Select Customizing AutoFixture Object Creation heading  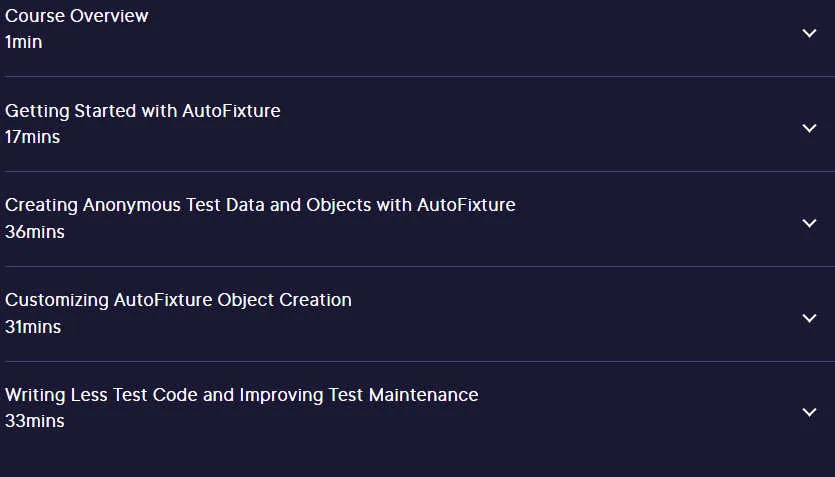[x=178, y=300]
